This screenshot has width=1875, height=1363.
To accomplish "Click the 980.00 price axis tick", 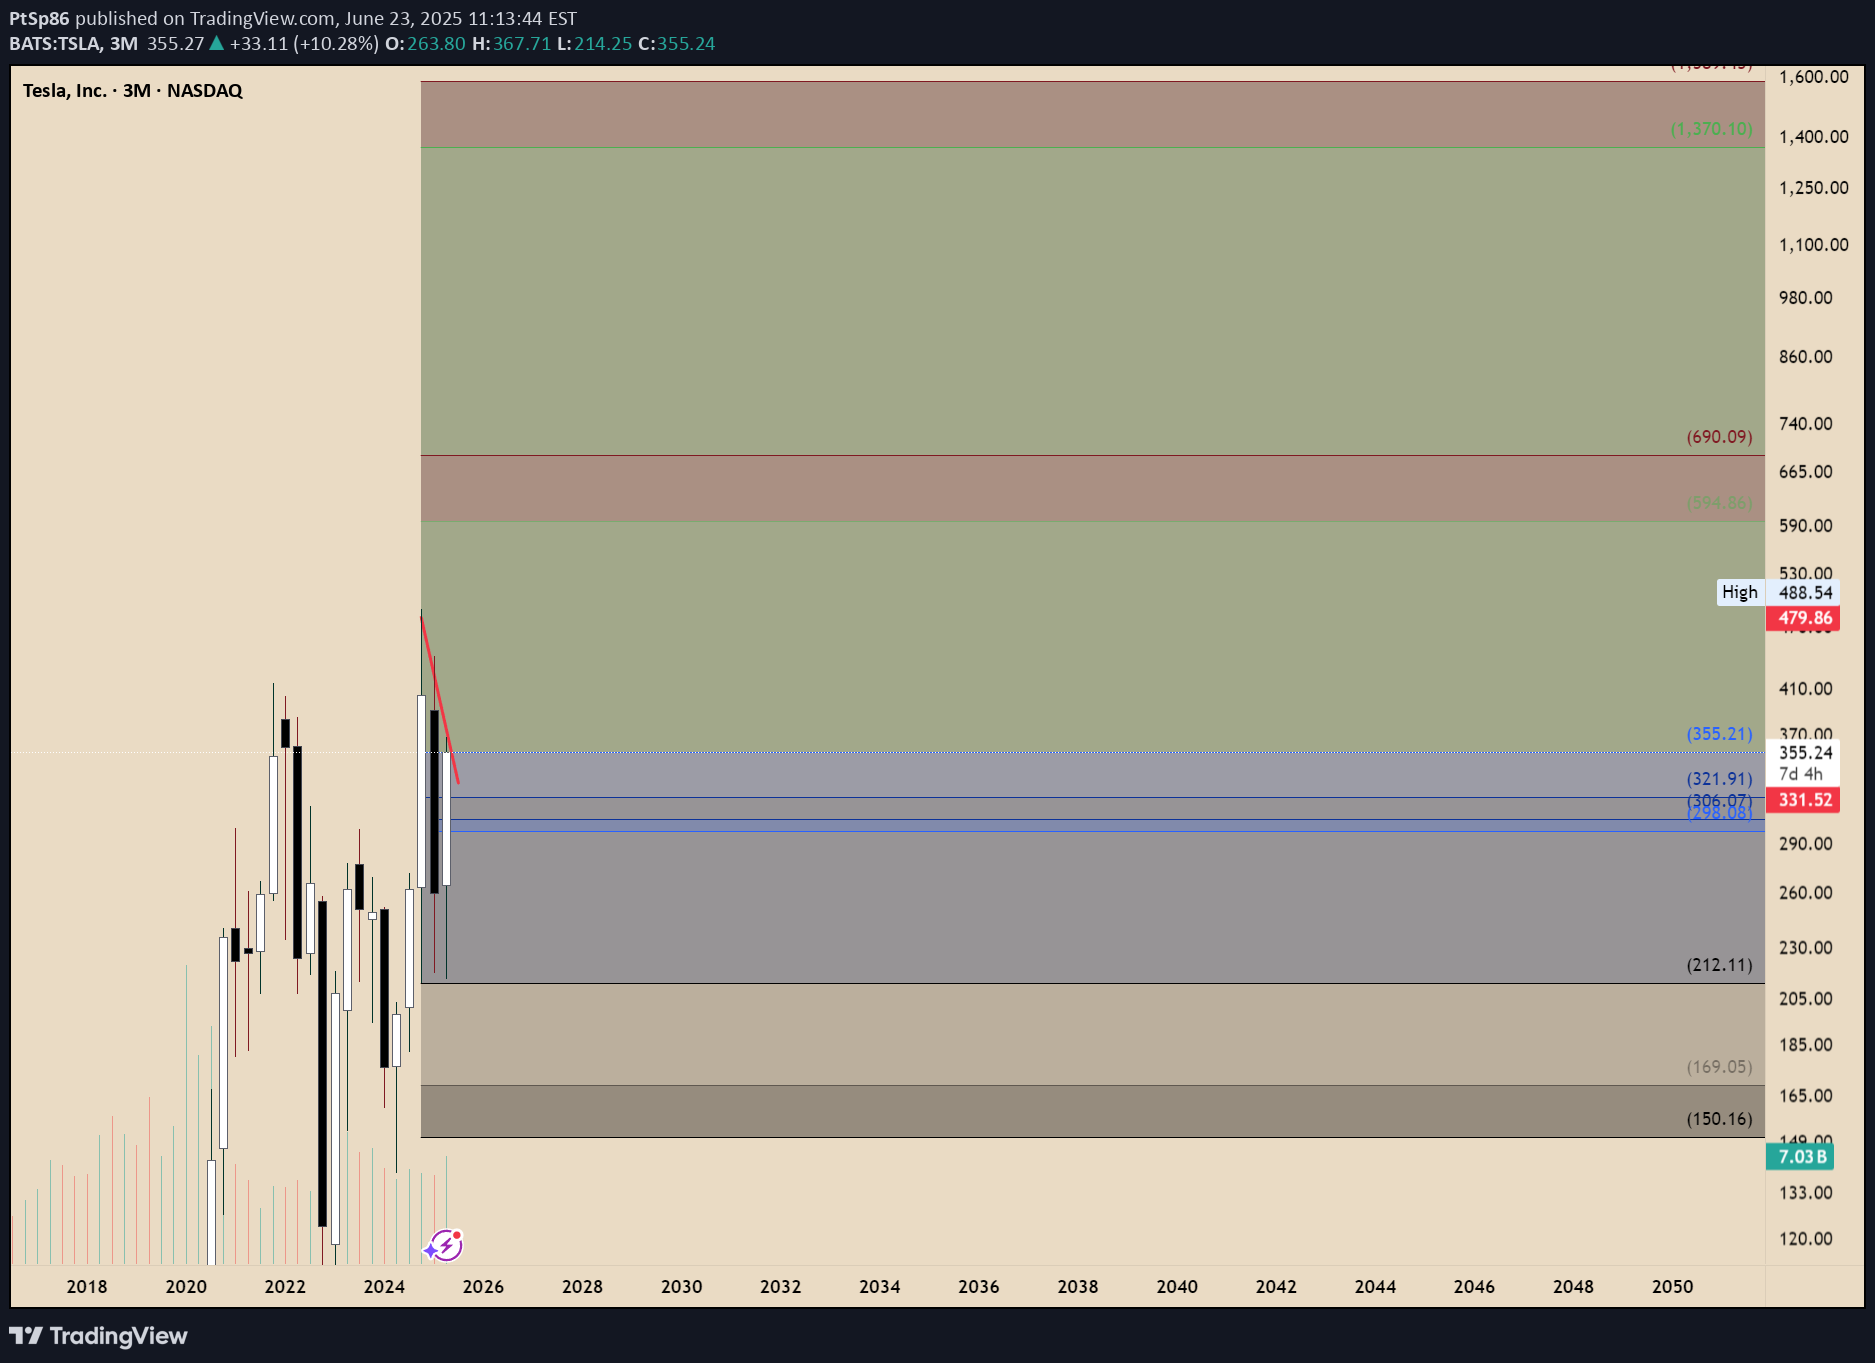I will [1805, 298].
